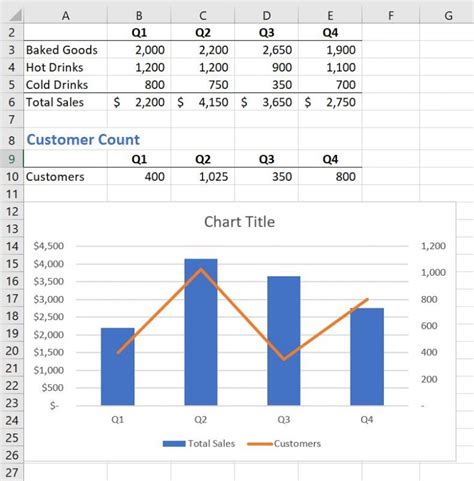Select Total Sales Q3 value 3,650
This screenshot has width=474, height=481.
(266, 102)
